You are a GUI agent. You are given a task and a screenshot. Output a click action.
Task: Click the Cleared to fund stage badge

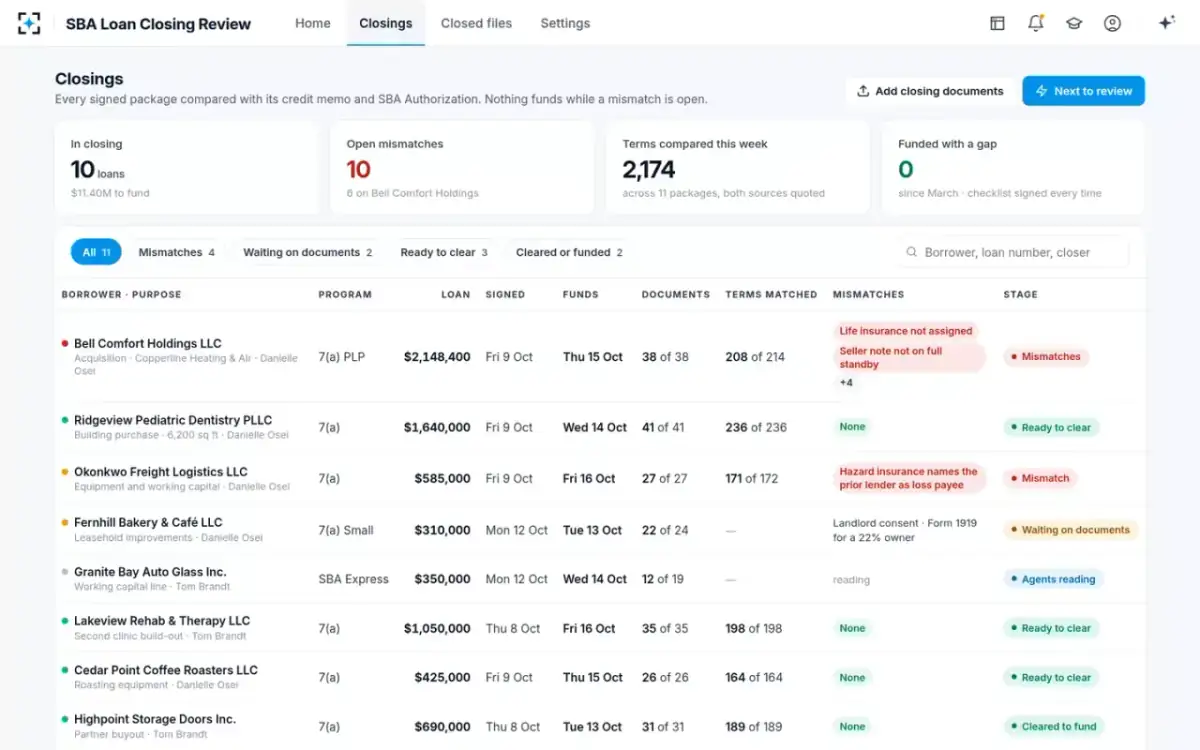(x=1054, y=727)
